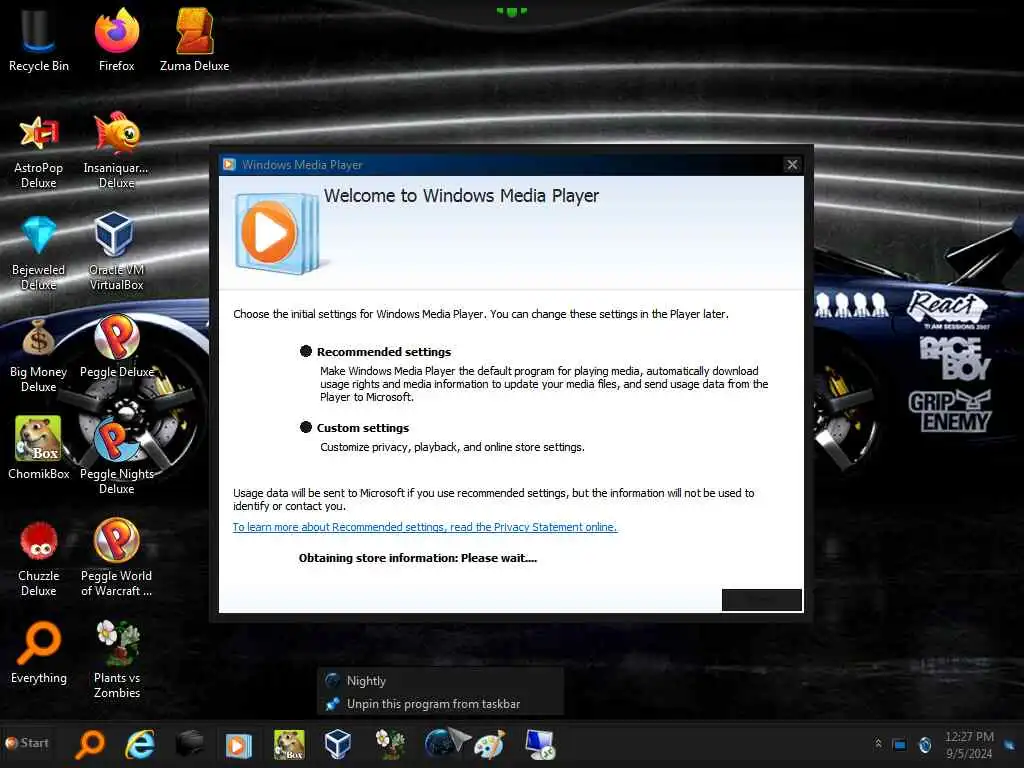Click the ChomikBox icon in the taskbar
This screenshot has width=1024, height=768.
289,744
